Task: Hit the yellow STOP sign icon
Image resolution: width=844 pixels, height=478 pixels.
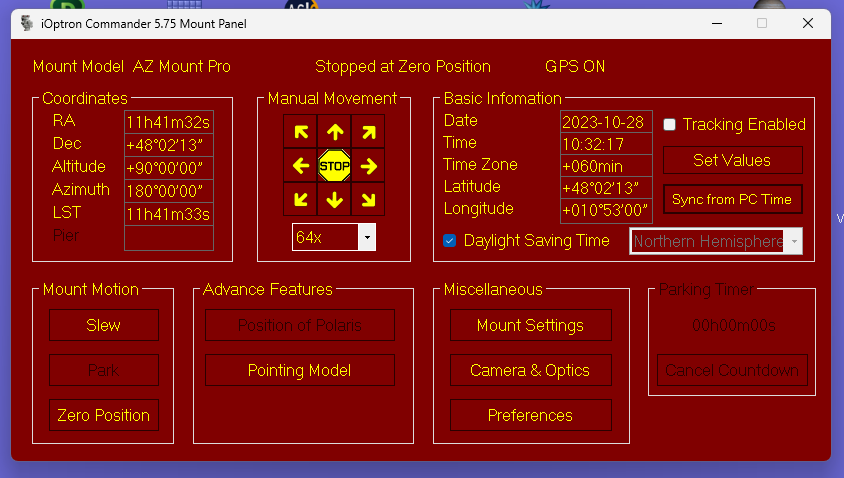Action: coord(335,166)
